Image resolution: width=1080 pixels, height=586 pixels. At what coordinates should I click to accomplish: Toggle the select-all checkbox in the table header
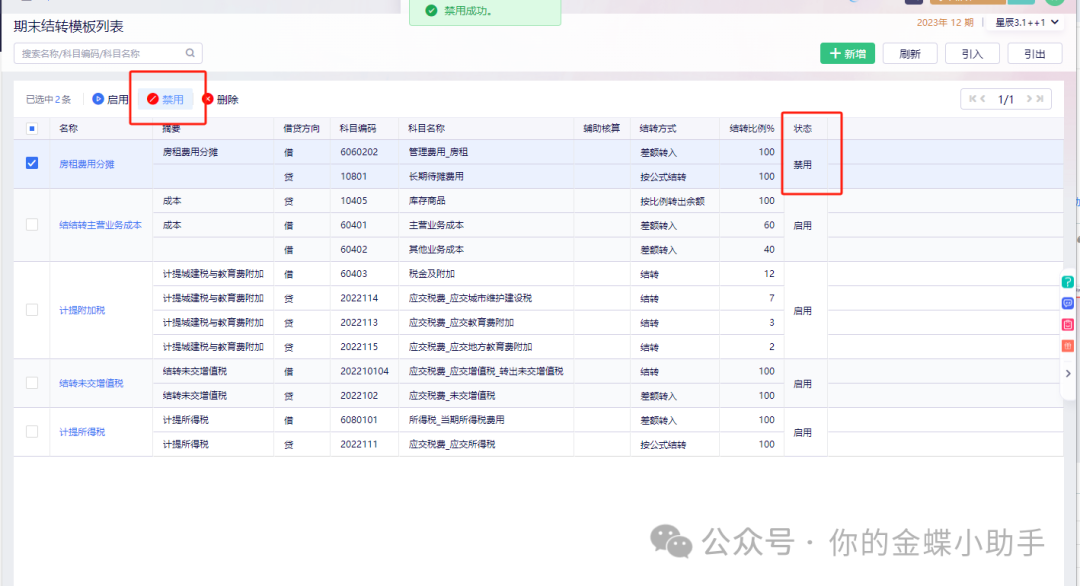coord(32,128)
